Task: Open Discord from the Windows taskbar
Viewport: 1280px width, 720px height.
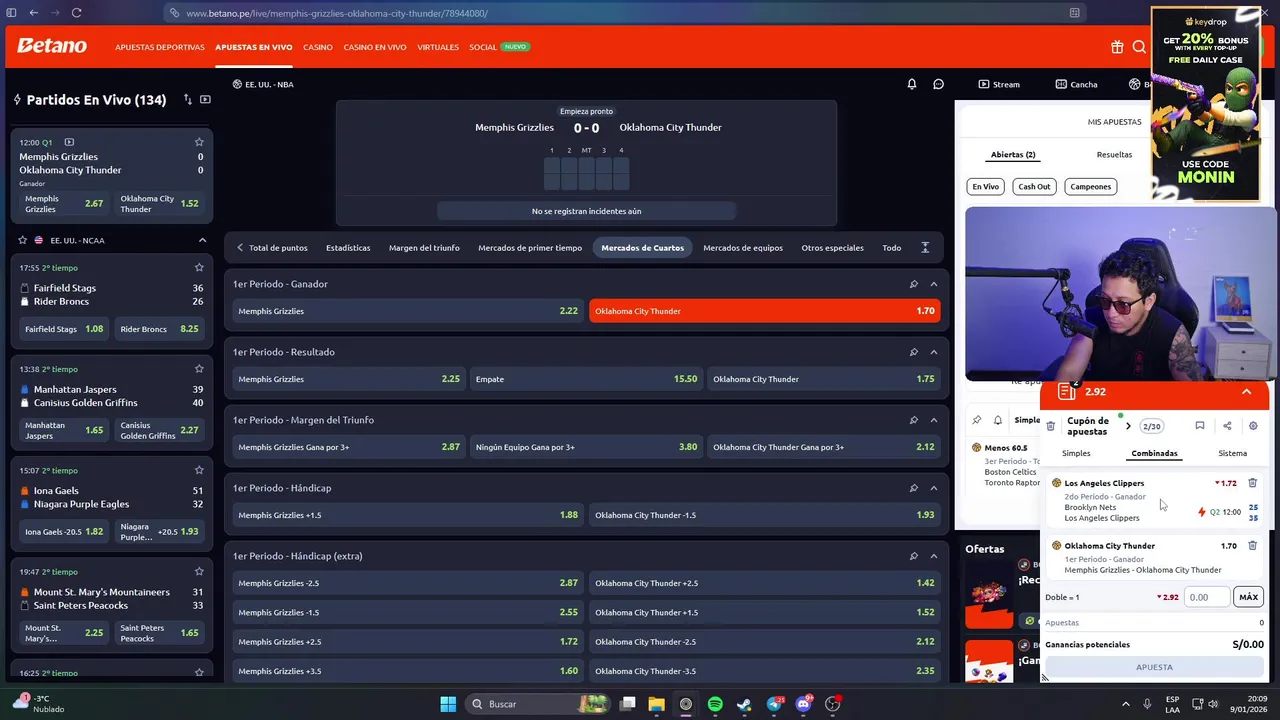Action: point(803,704)
